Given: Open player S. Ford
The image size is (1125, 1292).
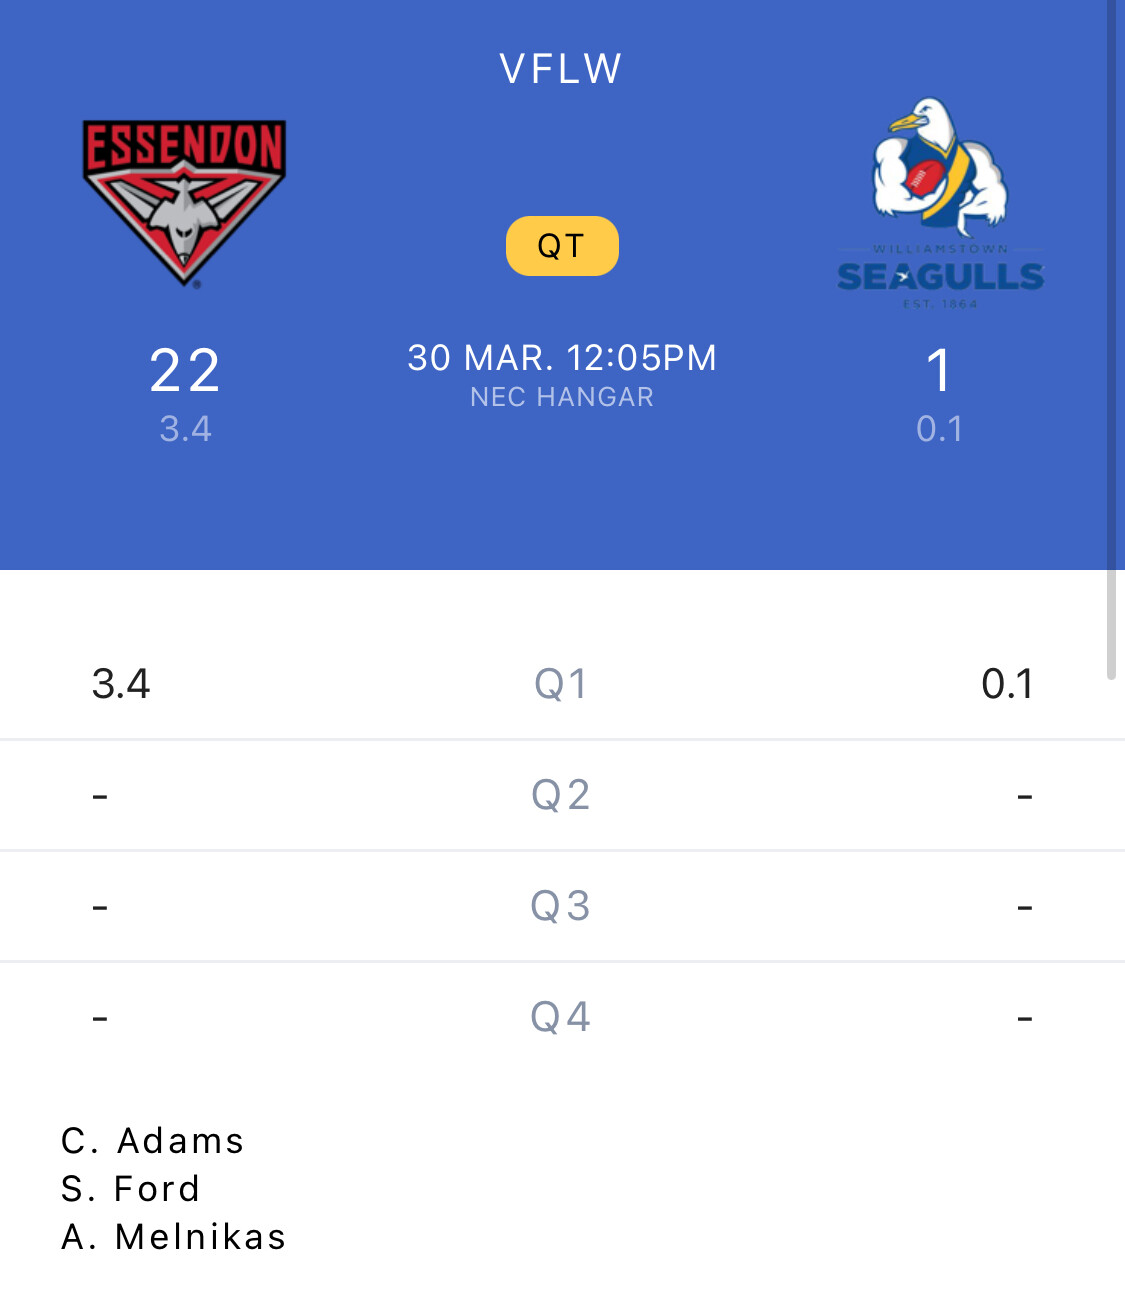Looking at the screenshot, I should (131, 1189).
